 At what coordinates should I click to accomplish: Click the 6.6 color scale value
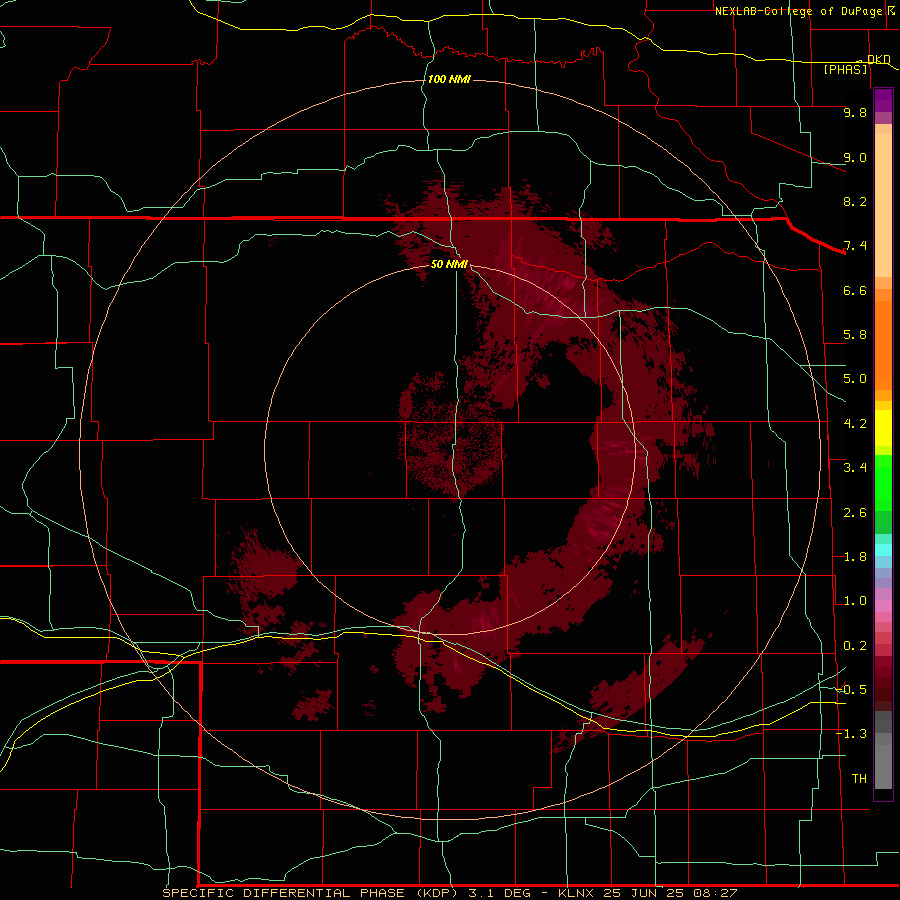pyautogui.click(x=855, y=290)
